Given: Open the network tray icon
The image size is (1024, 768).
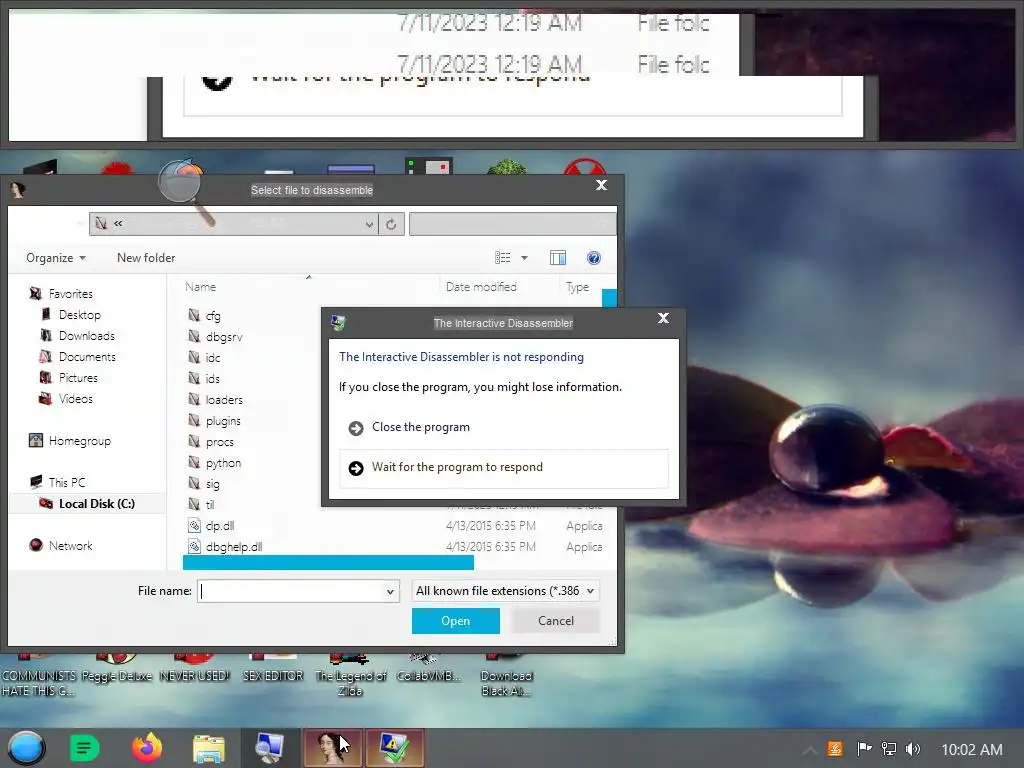Looking at the screenshot, I should pyautogui.click(x=889, y=749).
